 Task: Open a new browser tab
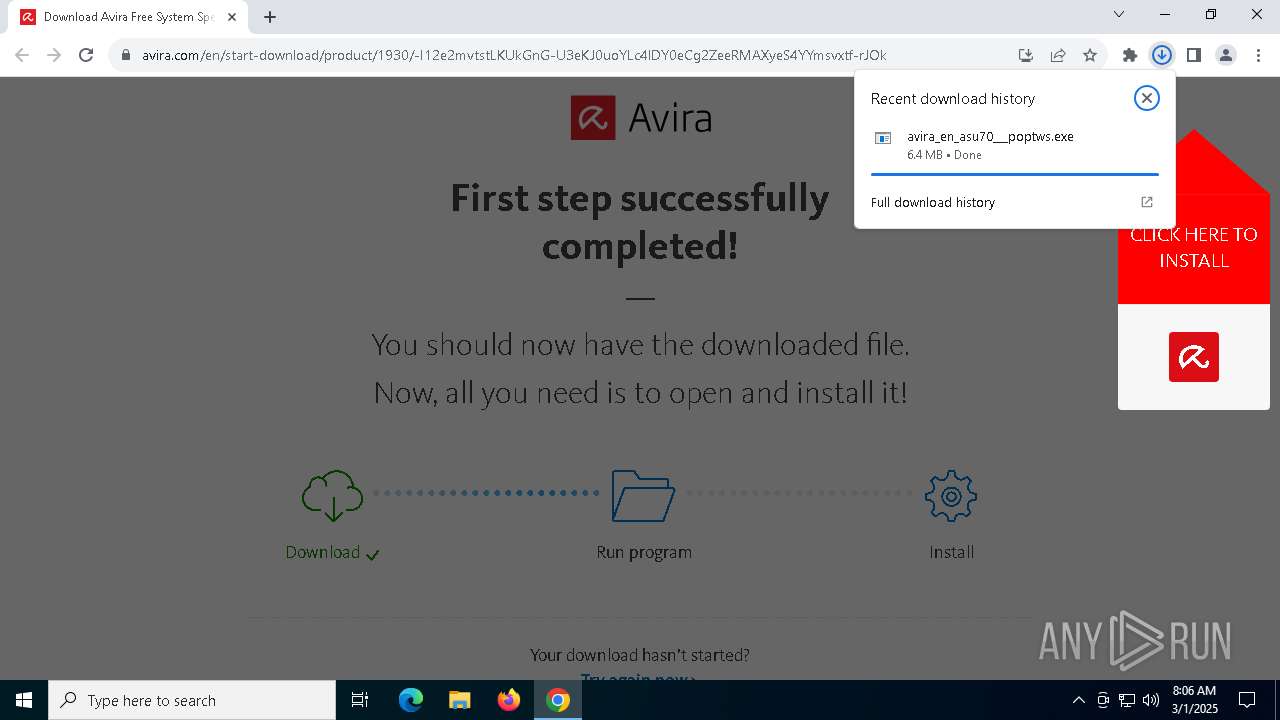[270, 17]
